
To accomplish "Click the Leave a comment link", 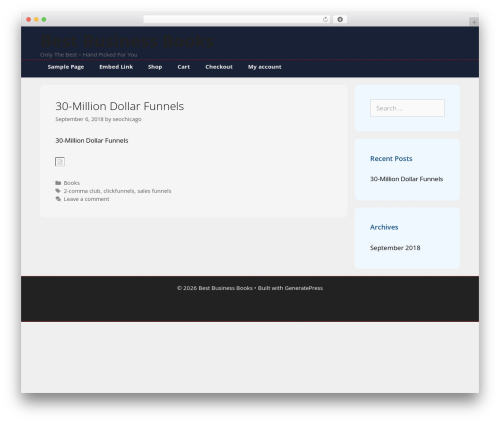I will click(86, 199).
